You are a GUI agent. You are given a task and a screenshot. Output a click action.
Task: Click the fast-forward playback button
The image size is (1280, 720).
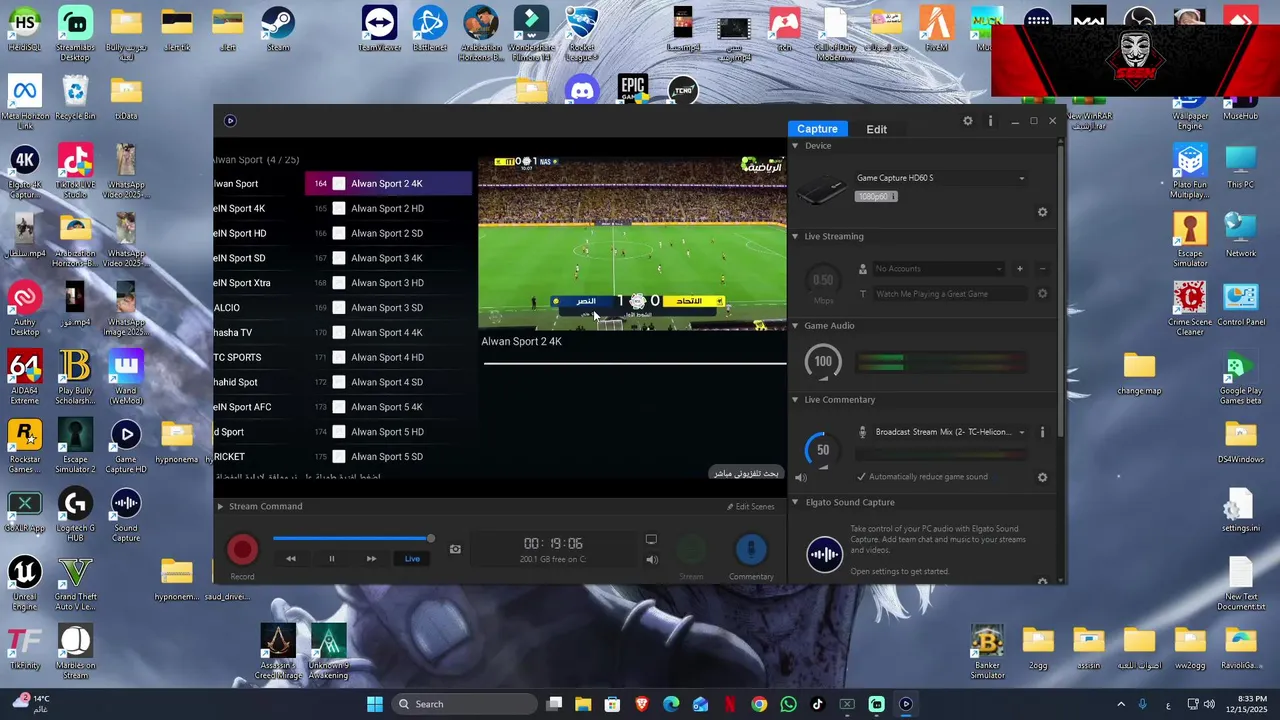(x=371, y=559)
